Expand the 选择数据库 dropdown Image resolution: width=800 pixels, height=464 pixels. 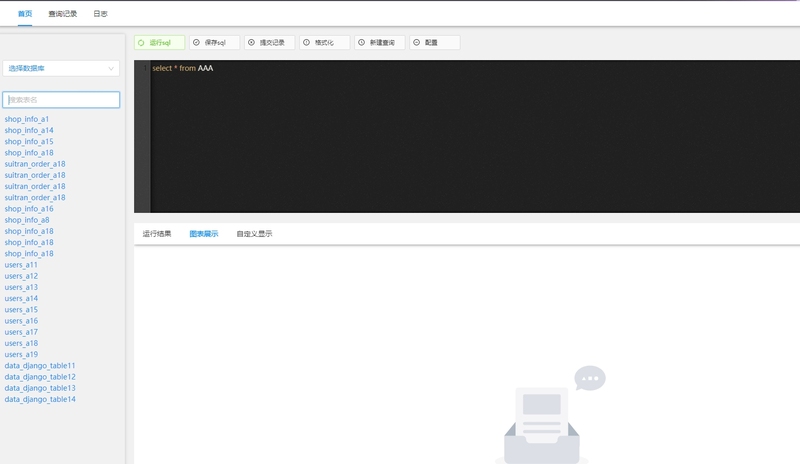tap(61, 68)
